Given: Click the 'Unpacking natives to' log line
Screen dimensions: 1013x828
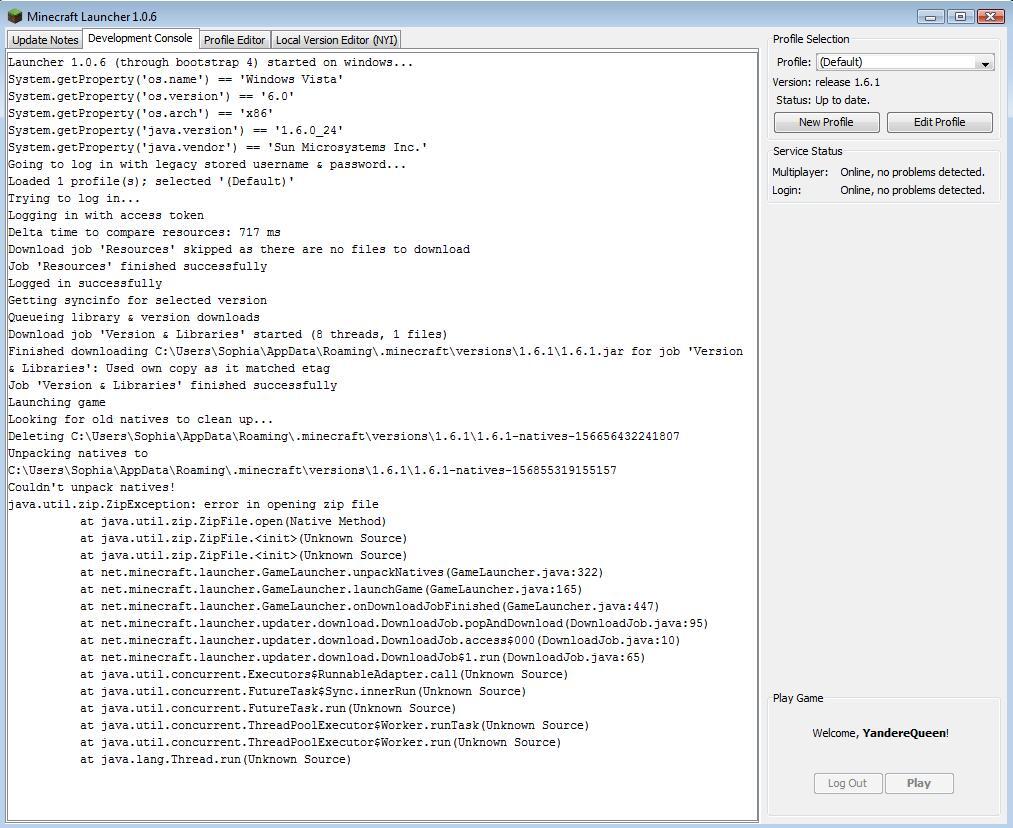Looking at the screenshot, I should point(78,453).
